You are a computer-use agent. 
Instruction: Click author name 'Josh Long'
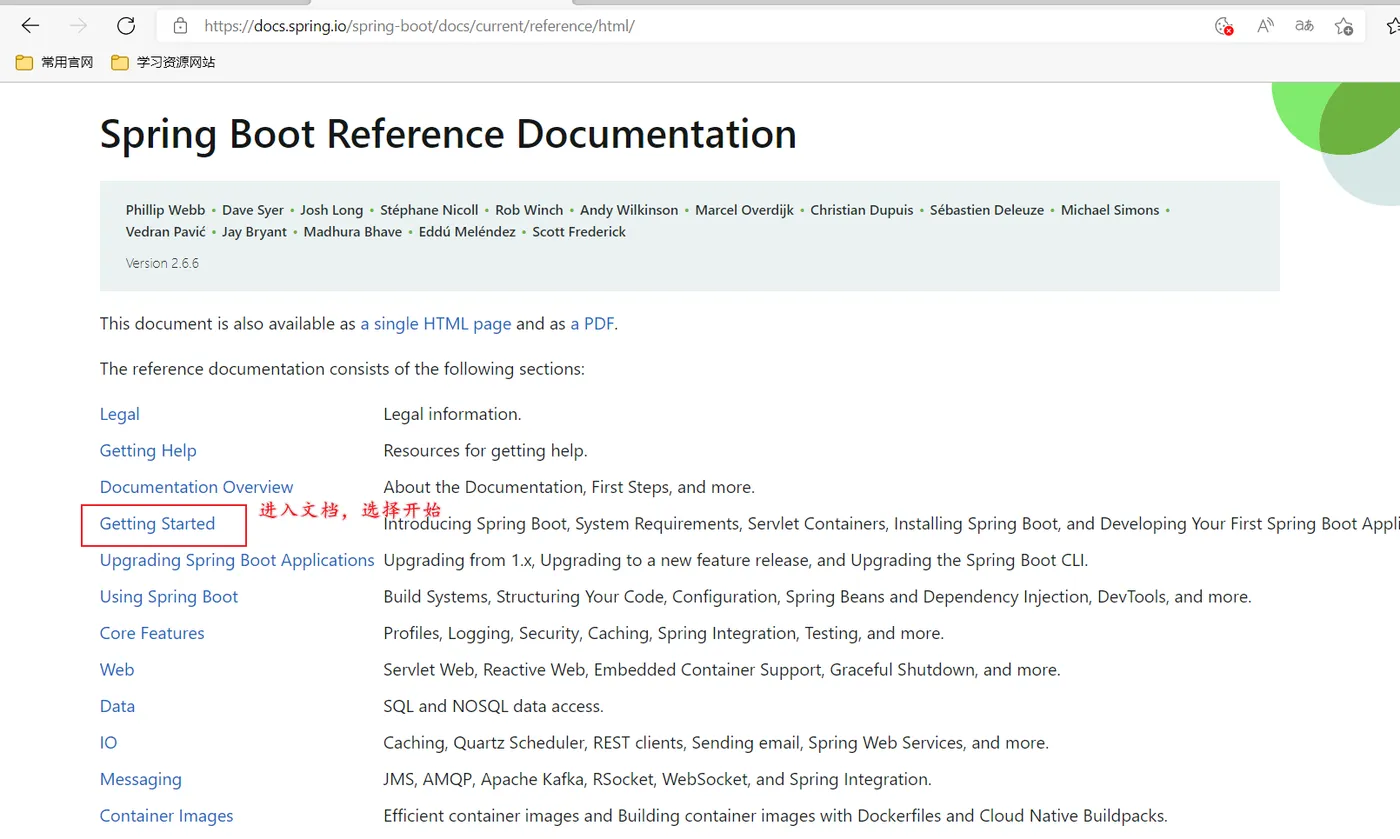coord(332,210)
